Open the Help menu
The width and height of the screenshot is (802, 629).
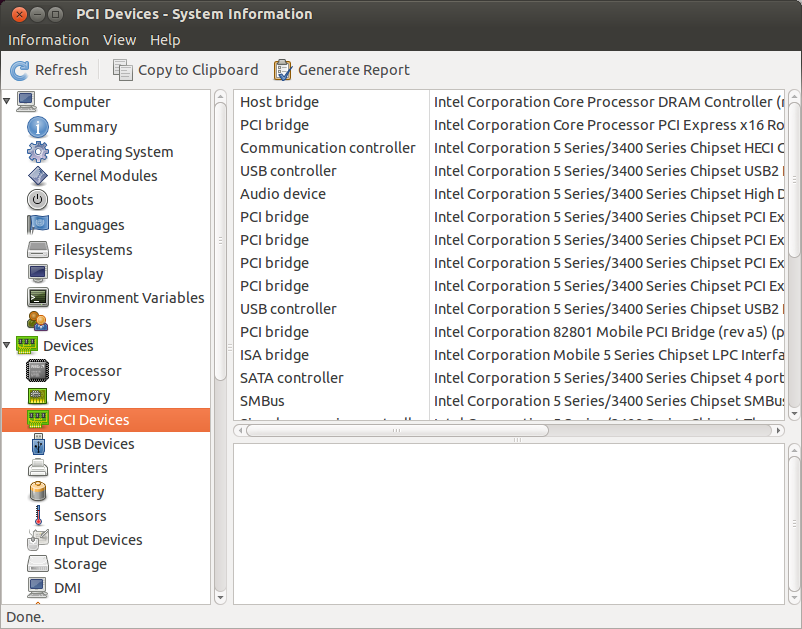(x=165, y=40)
